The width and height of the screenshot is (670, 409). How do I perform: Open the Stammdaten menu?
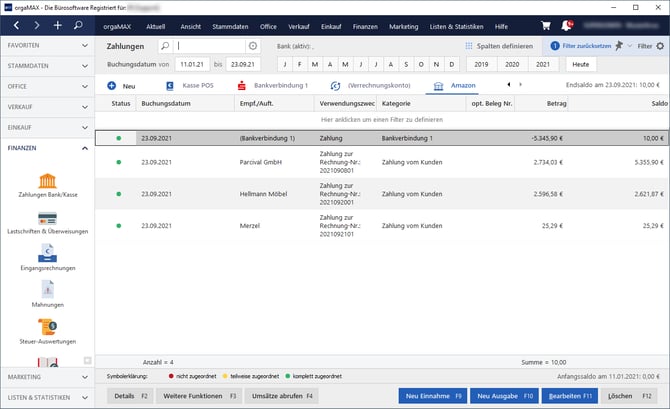coord(230,26)
